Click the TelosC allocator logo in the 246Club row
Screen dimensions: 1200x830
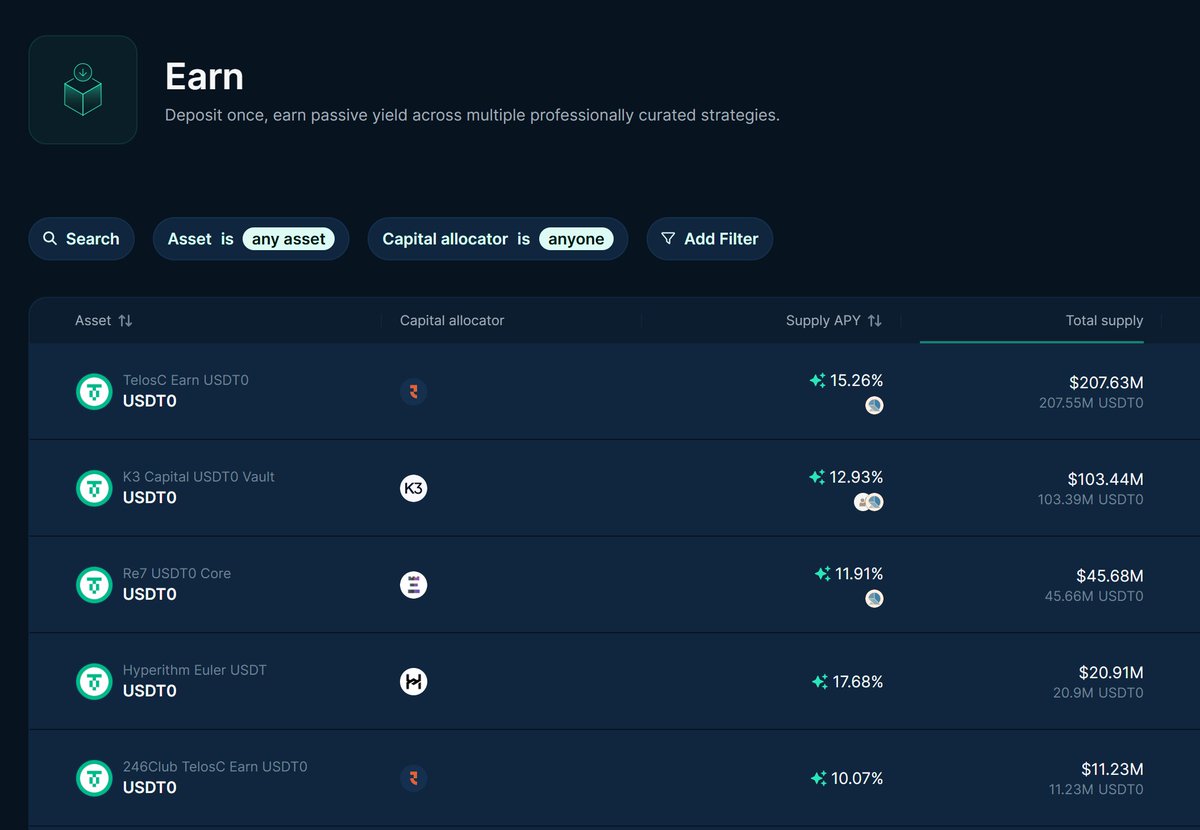(413, 778)
